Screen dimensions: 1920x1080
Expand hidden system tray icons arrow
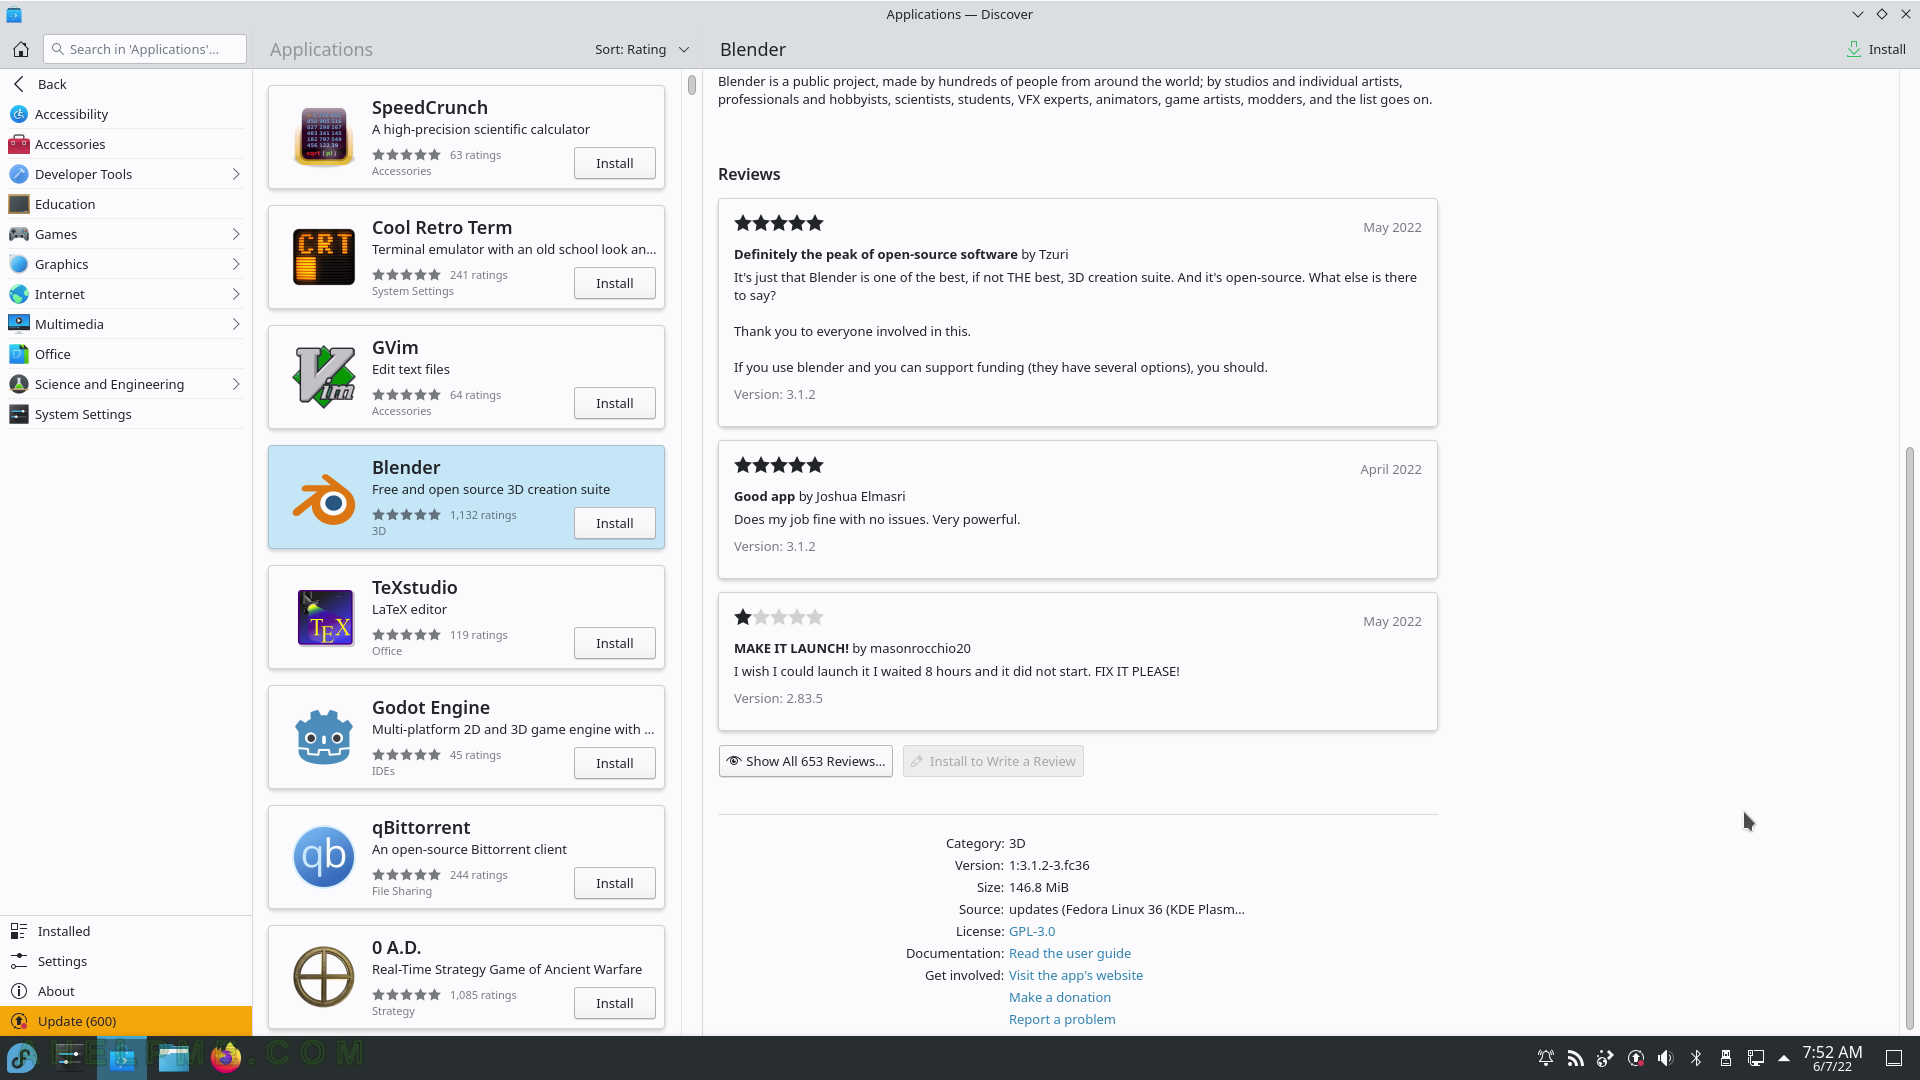[x=1784, y=1058]
